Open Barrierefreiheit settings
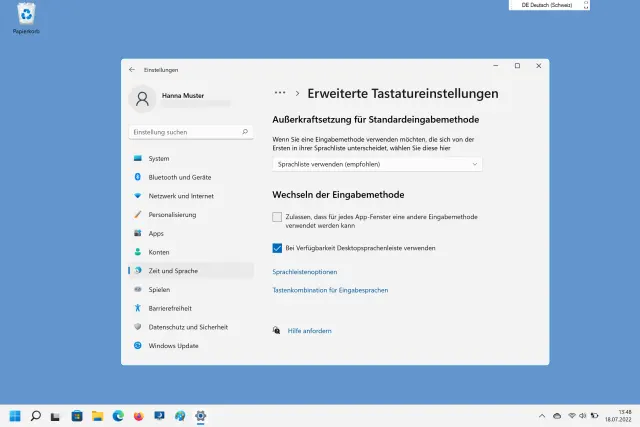This screenshot has width=640, height=427. (x=191, y=308)
